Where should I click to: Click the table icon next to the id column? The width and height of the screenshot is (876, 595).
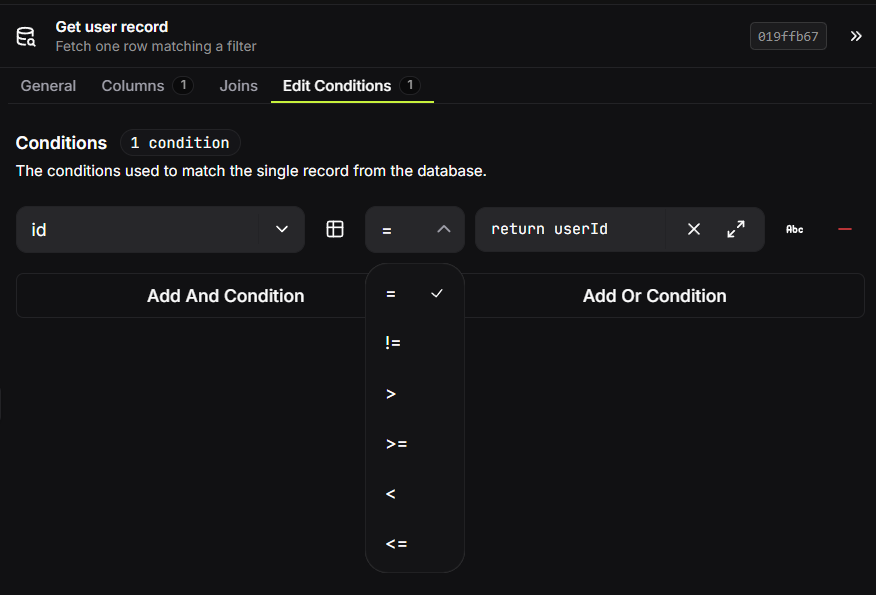tap(335, 229)
